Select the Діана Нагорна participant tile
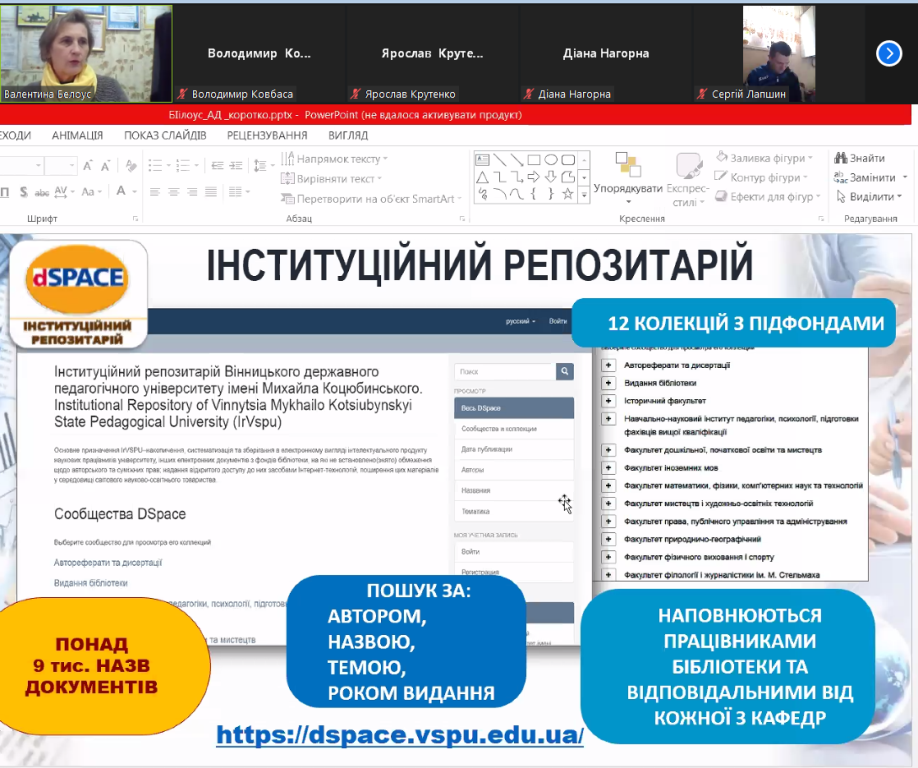 pyautogui.click(x=606, y=53)
